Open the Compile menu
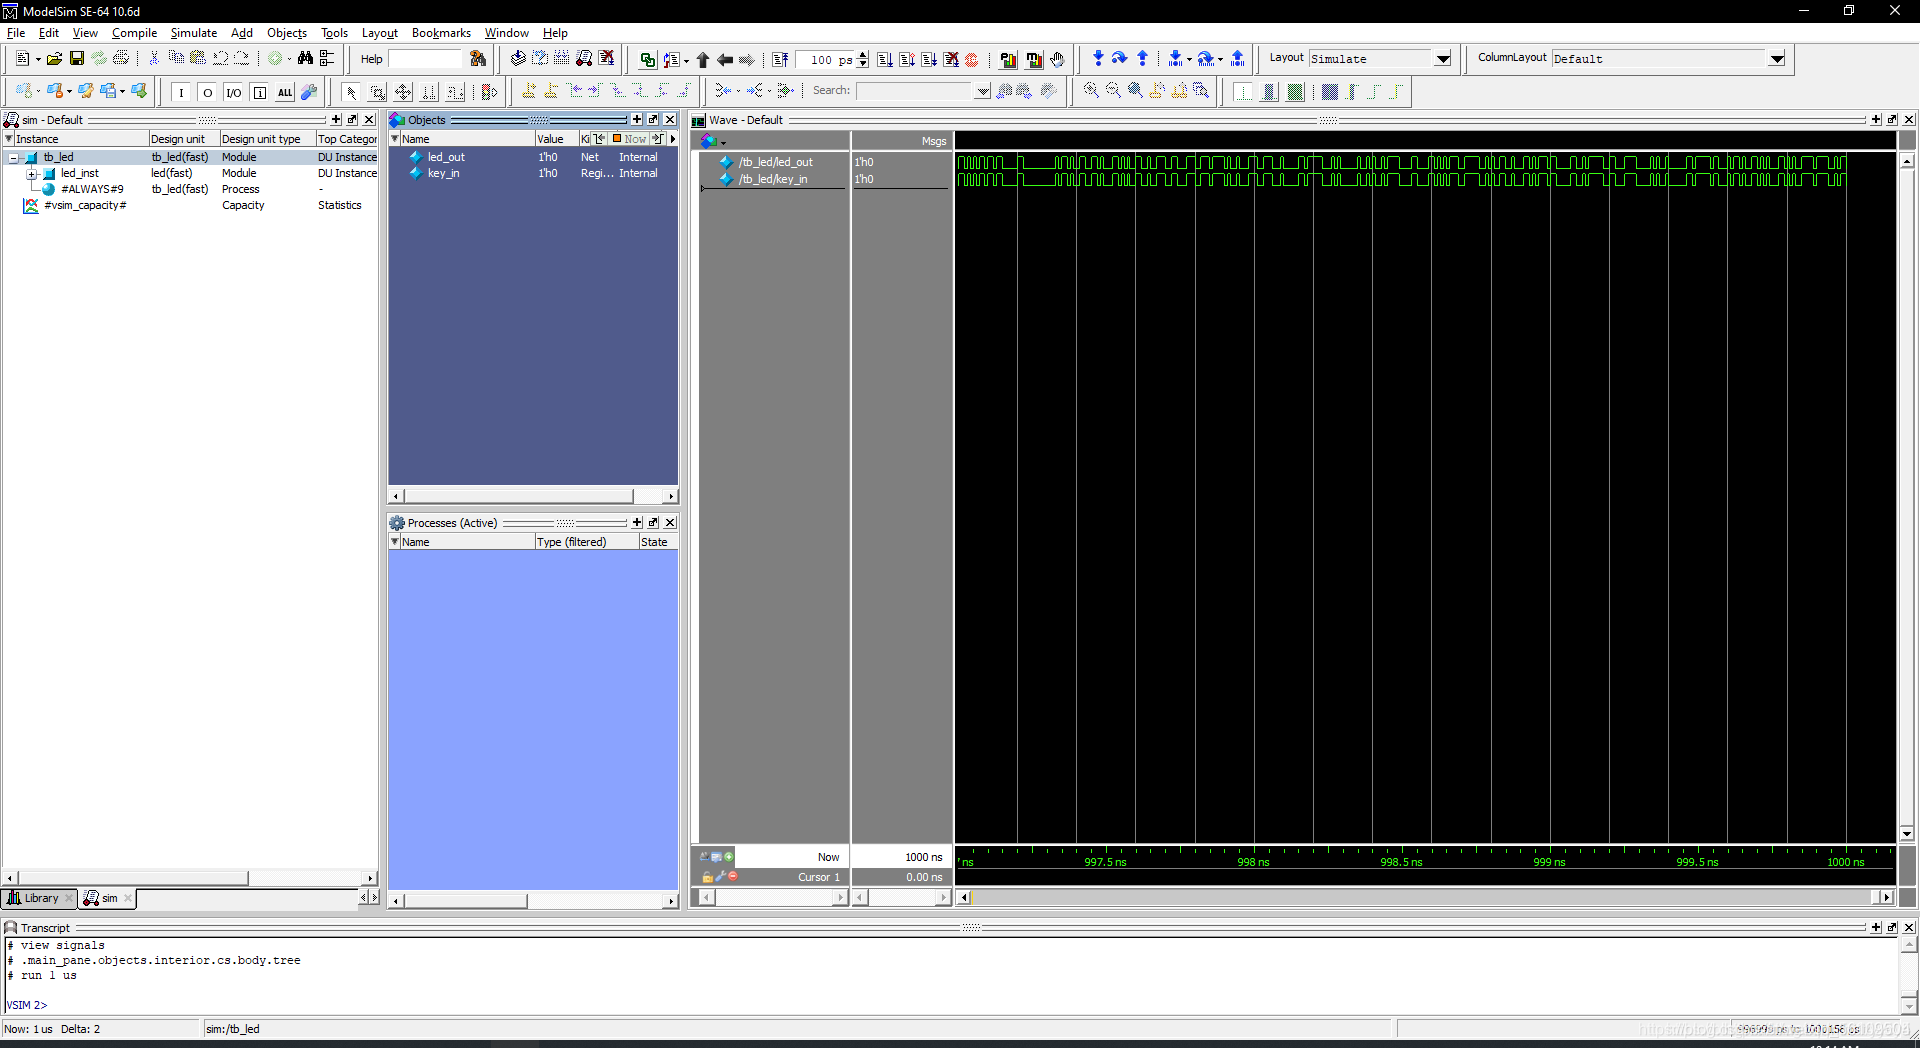1920x1048 pixels. [x=134, y=33]
